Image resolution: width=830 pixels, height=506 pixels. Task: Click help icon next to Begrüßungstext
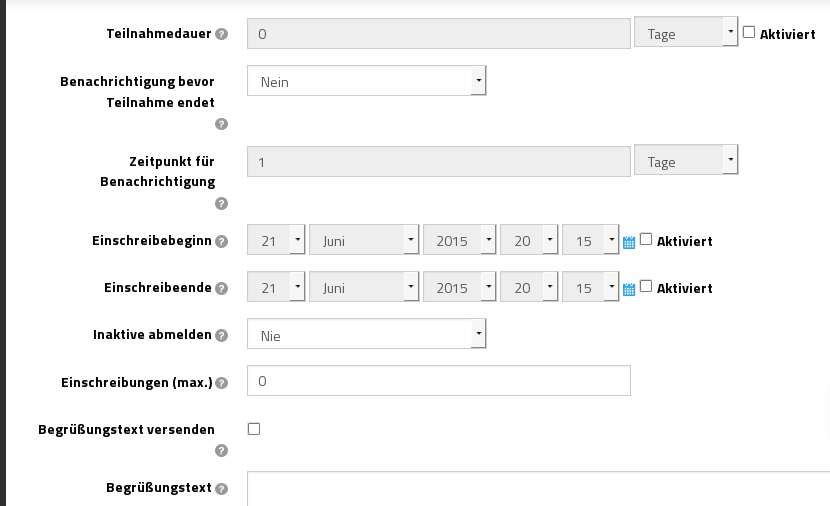221,489
